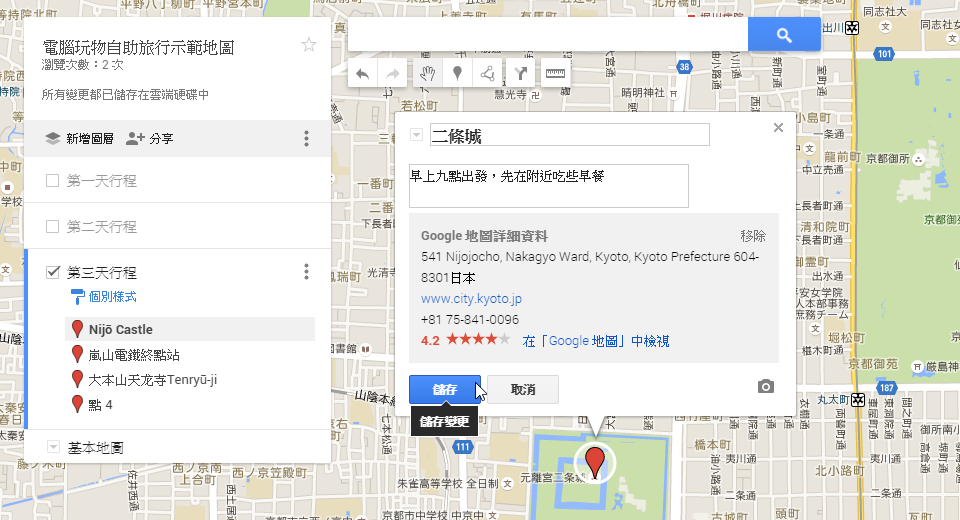Click the red marker on the map
The height and width of the screenshot is (520, 960).
click(x=594, y=462)
